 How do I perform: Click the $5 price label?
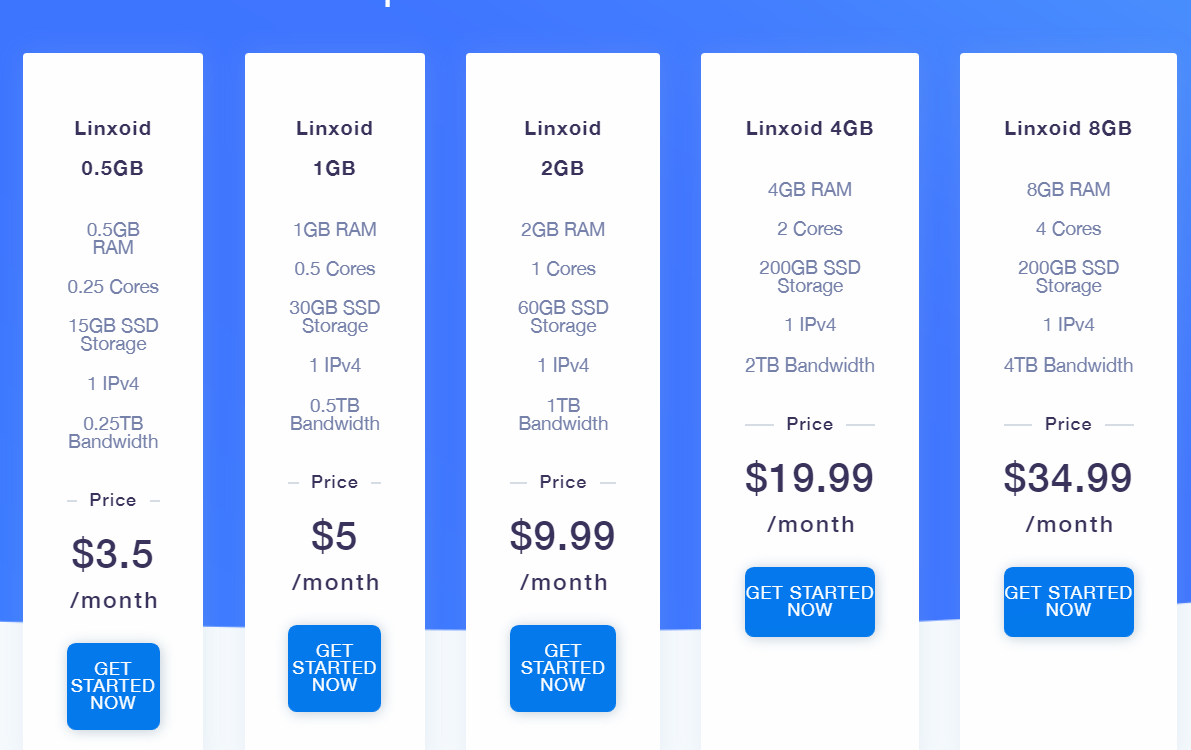(334, 536)
